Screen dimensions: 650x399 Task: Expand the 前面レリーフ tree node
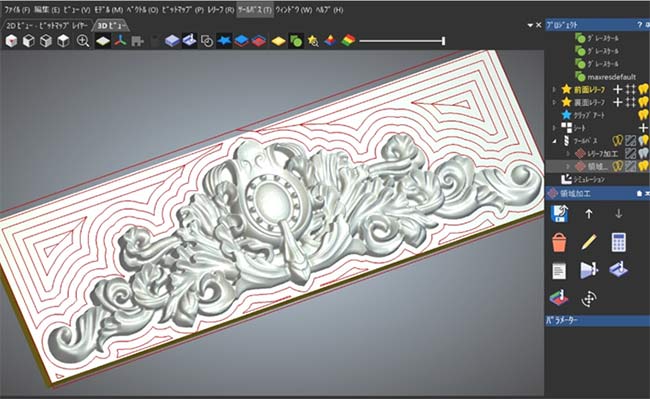tap(554, 89)
